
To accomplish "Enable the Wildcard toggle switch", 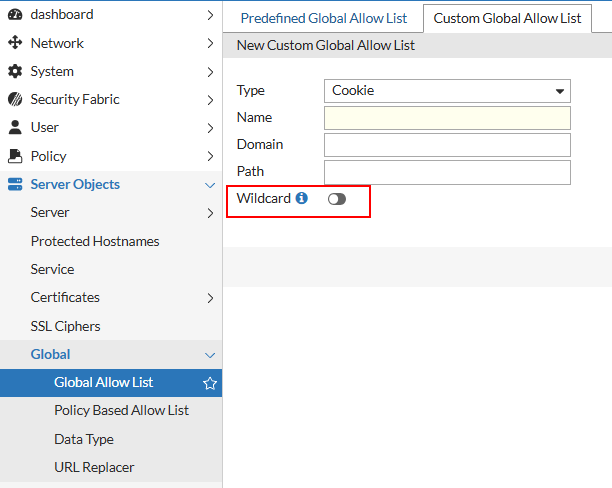I will (x=336, y=199).
